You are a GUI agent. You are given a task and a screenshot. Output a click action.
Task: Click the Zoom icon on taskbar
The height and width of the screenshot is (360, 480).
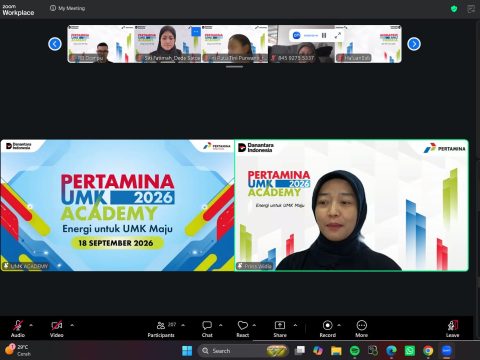[446, 351]
